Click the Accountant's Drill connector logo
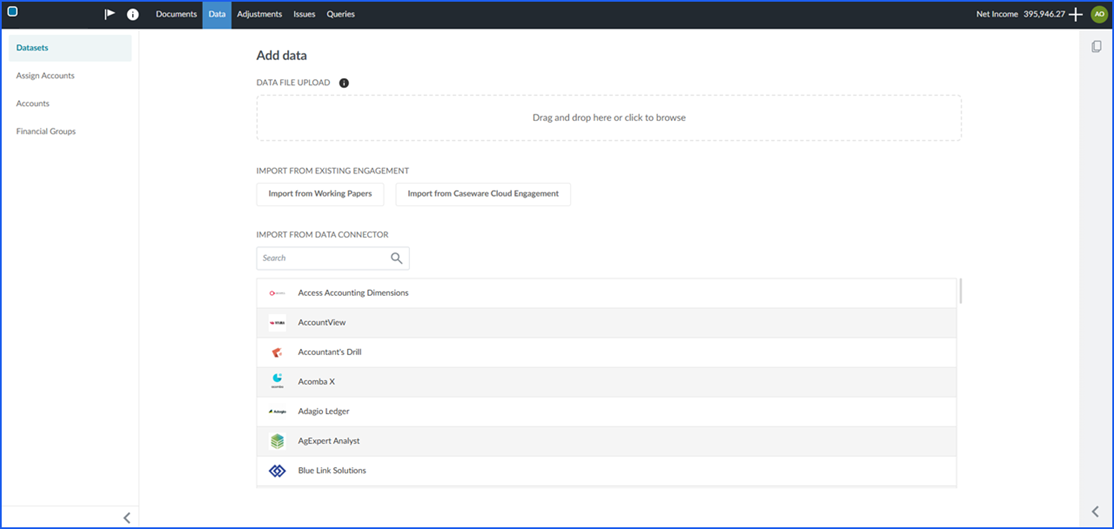The height and width of the screenshot is (529, 1114). pos(277,352)
